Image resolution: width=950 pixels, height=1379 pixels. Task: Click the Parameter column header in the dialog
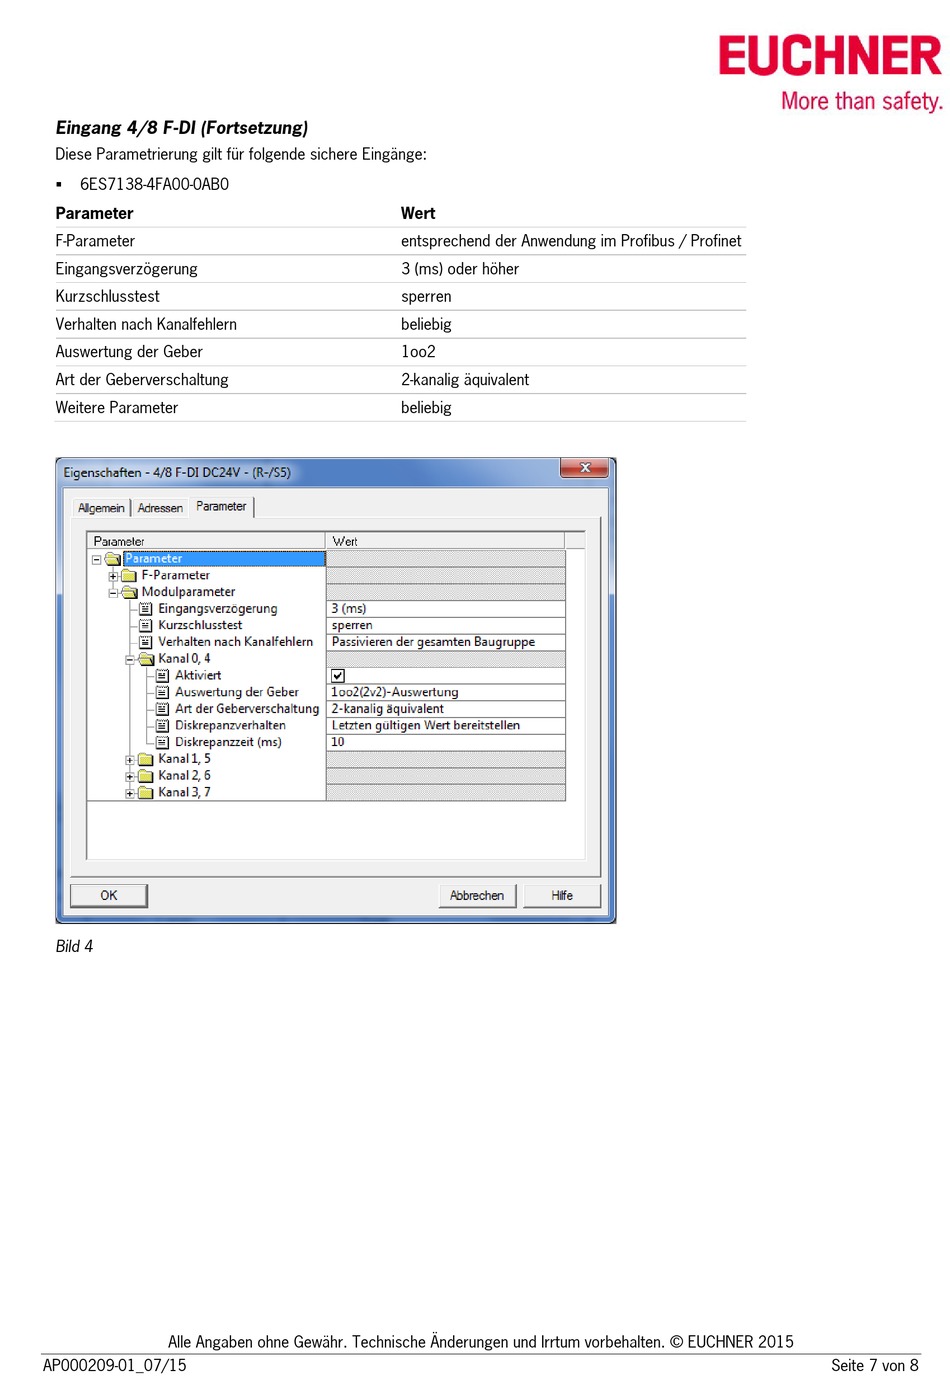coord(206,541)
